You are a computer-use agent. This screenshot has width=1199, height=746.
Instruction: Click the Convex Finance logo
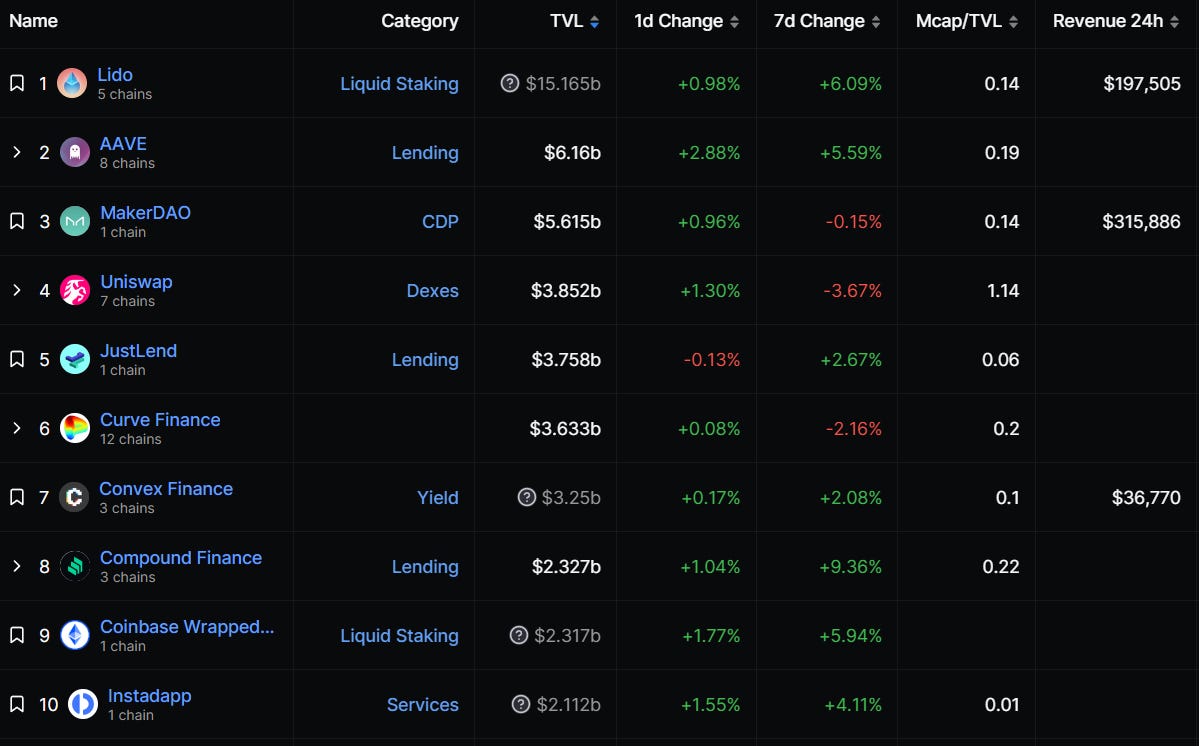[x=74, y=497]
